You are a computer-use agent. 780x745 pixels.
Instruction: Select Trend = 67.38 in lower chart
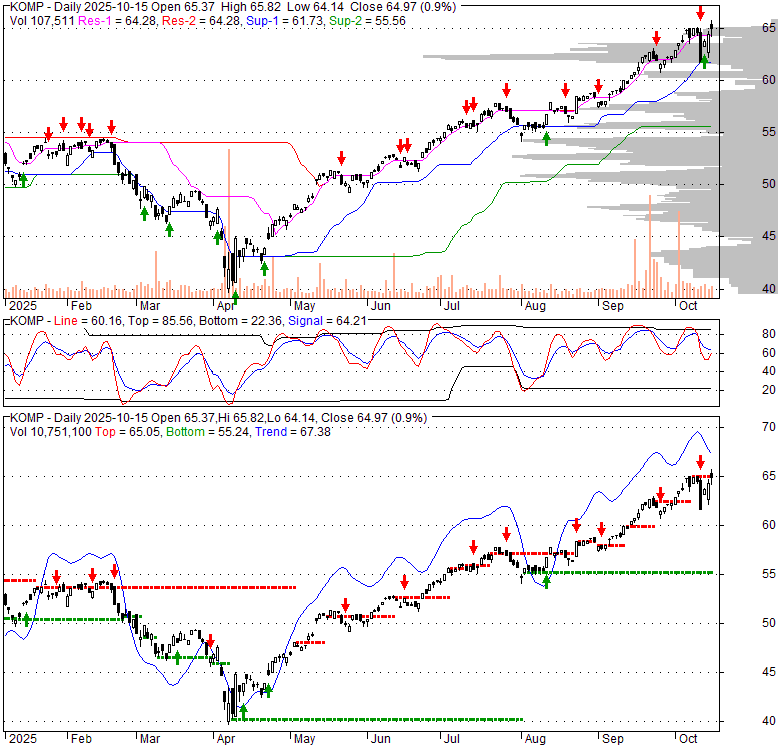pos(293,432)
